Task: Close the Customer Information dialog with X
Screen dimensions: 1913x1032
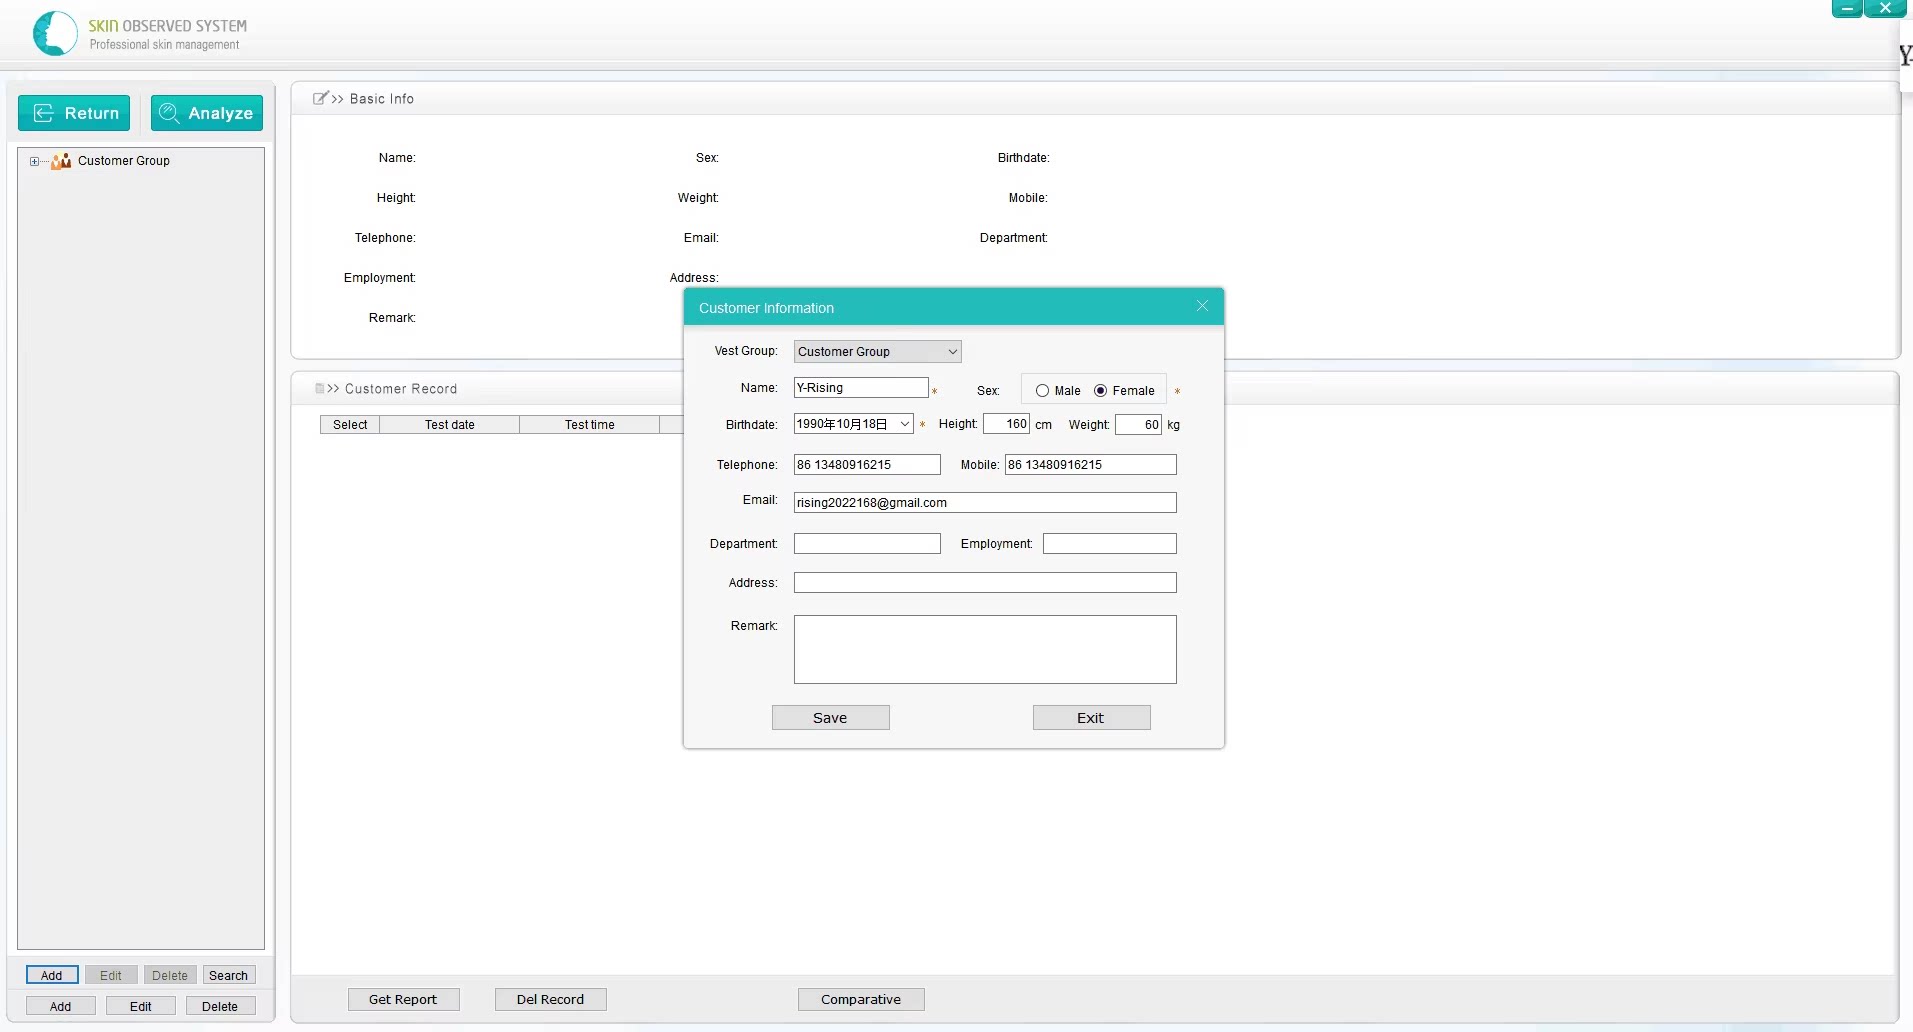Action: [1202, 306]
